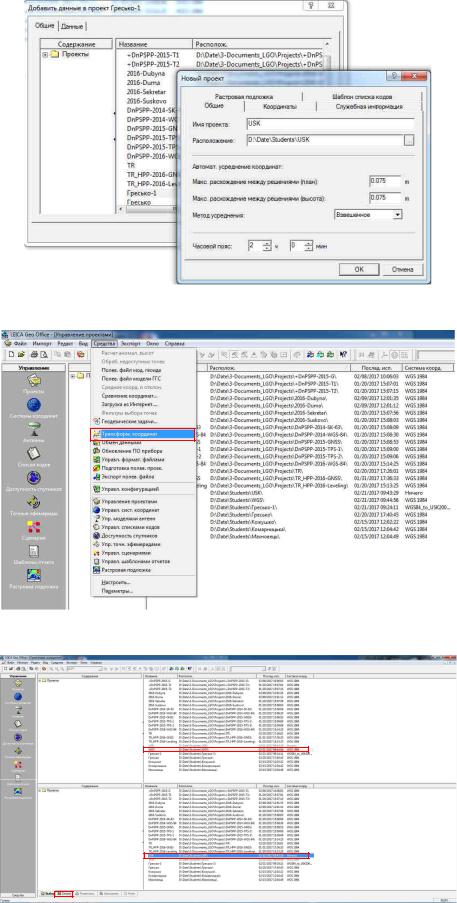Screen dimensions: 457x903
Task: Choose Обновление ПО прибора in the Средства menu
Action: 144,451
